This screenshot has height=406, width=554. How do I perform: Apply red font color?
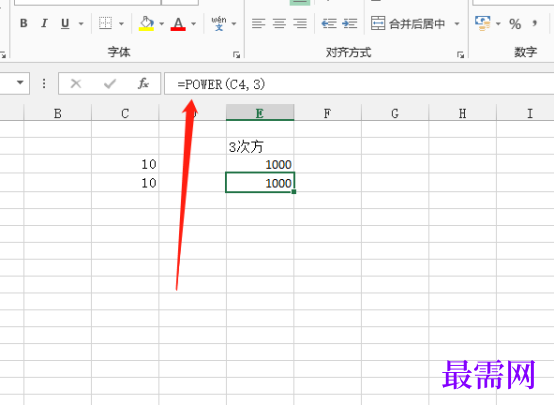click(x=178, y=23)
